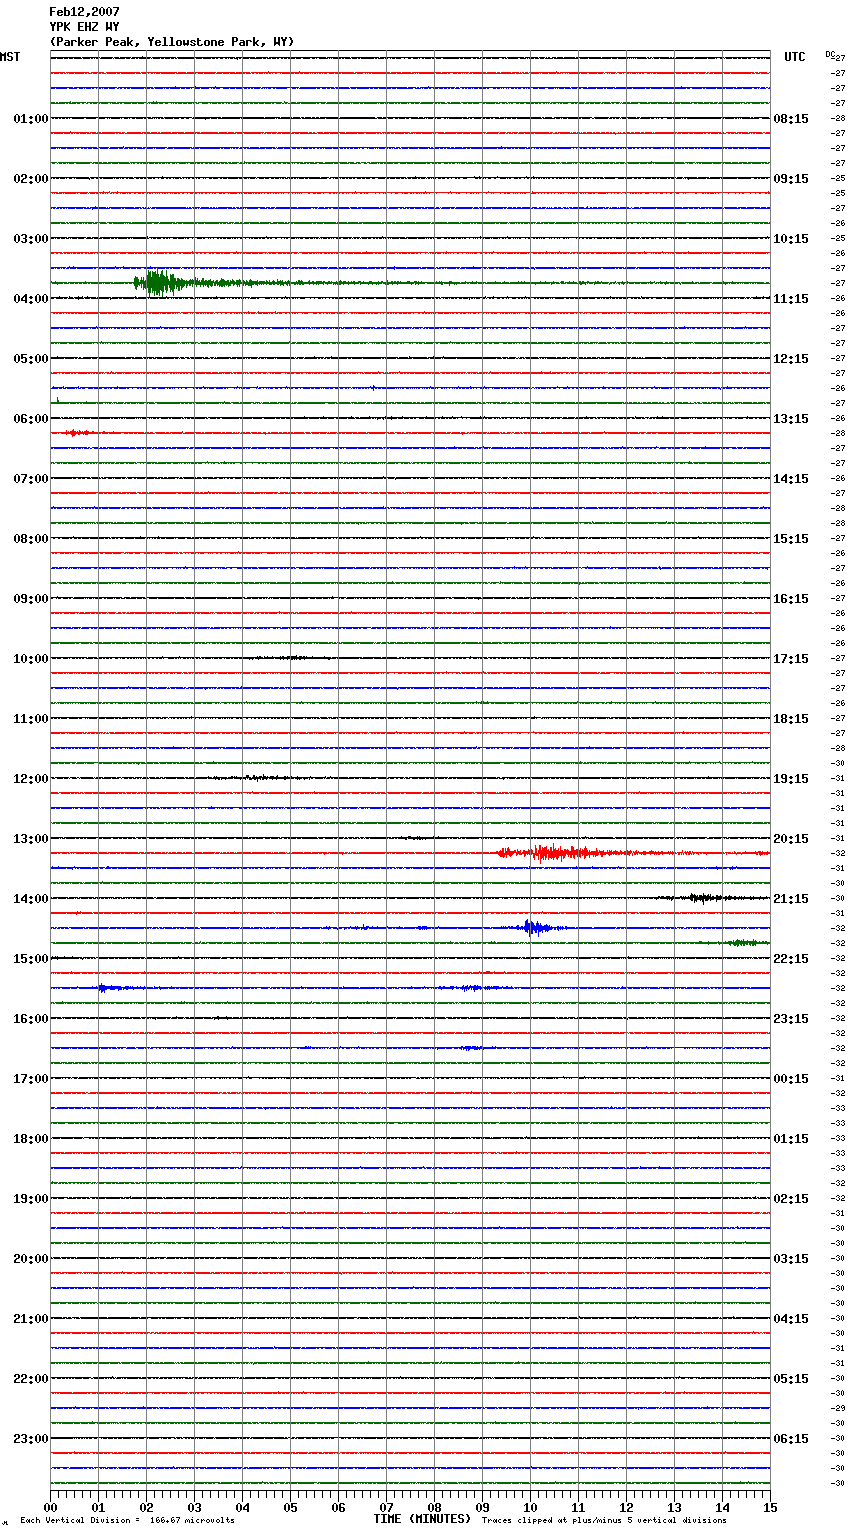Select the 12:00 MST time label
Screen dimensions: 850x1534
click(x=30, y=779)
